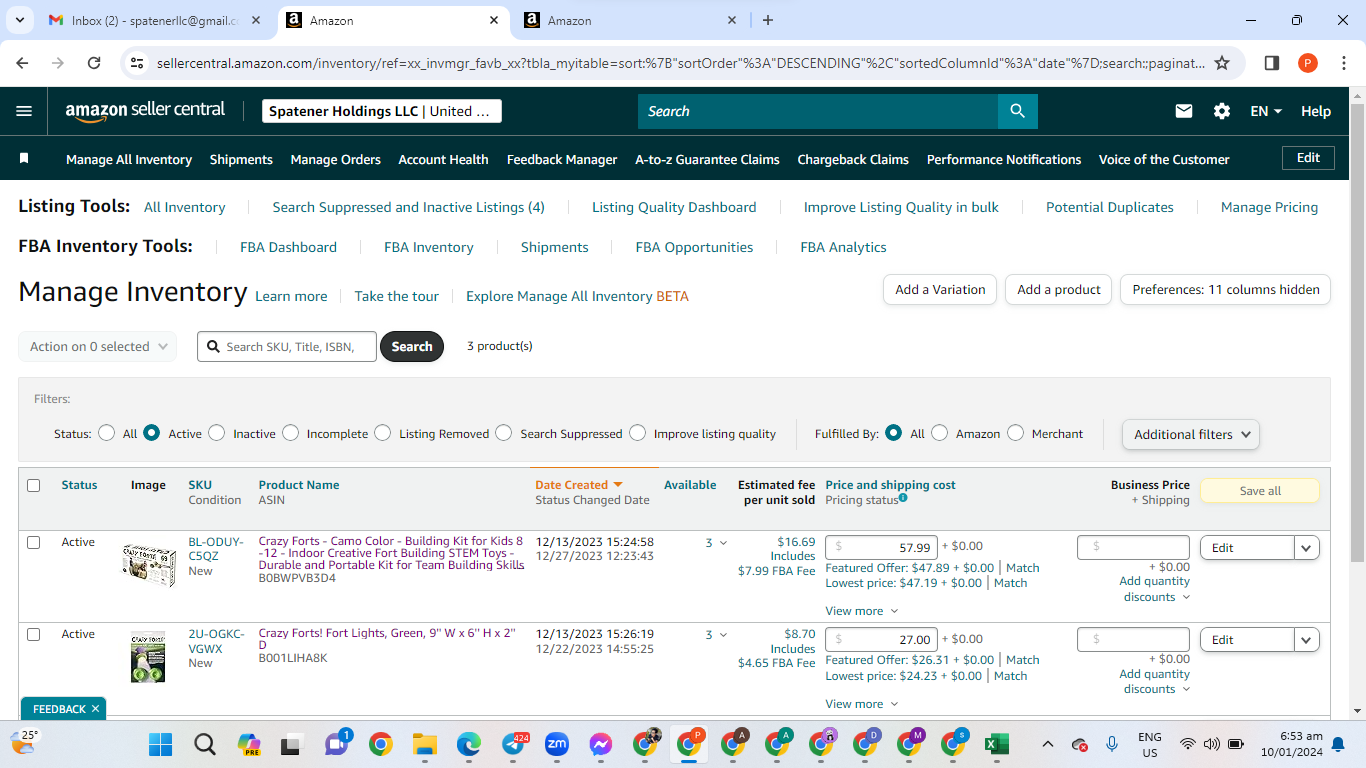This screenshot has width=1366, height=768.
Task: Open the hamburger navigation menu
Action: [x=24, y=111]
